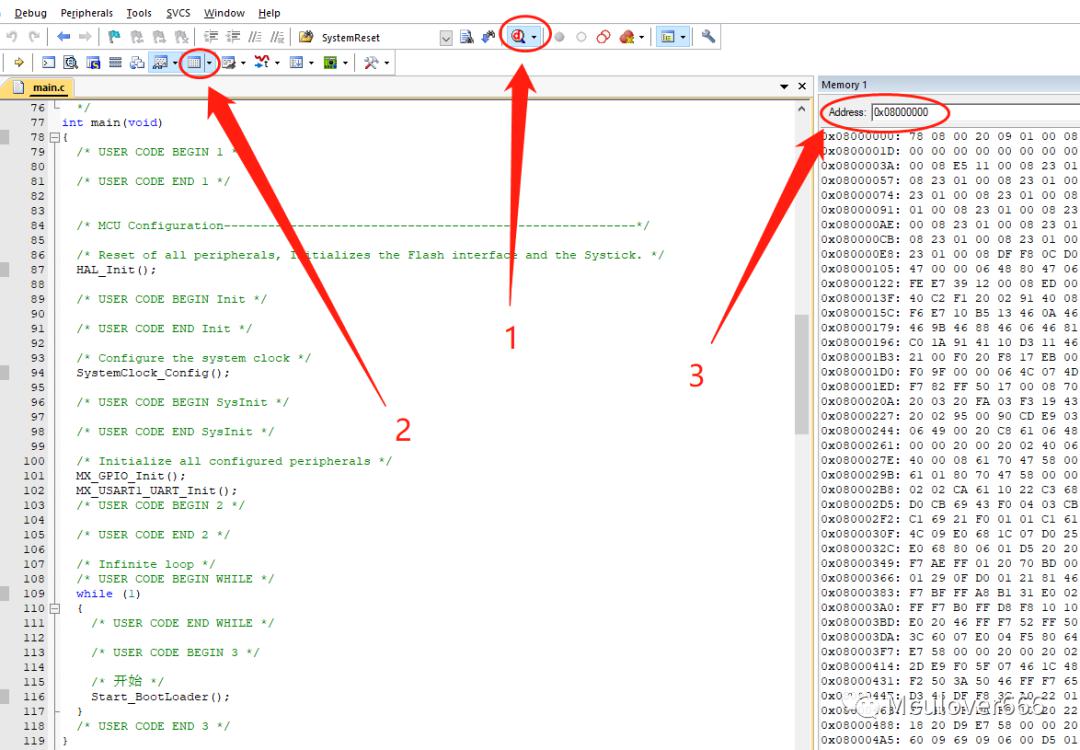Click the editor scrollbar up arrow
The width and height of the screenshot is (1080, 750).
801,109
